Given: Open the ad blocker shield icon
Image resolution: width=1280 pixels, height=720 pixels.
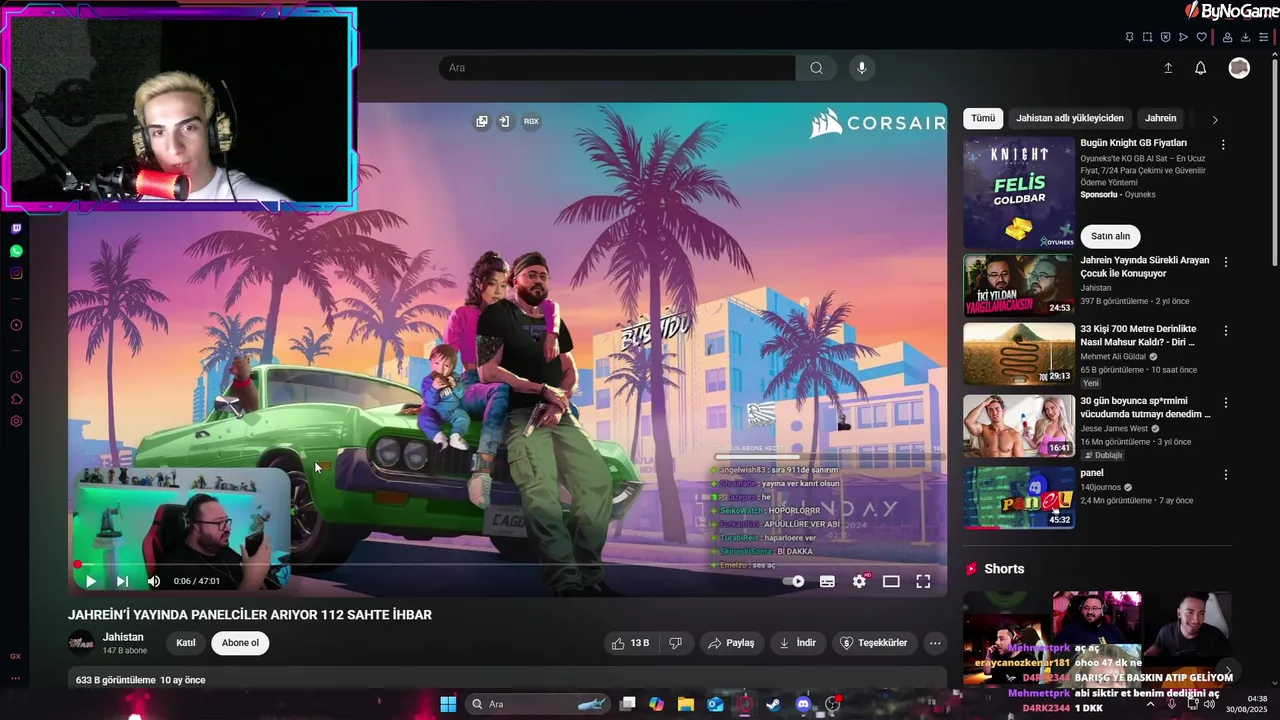Looking at the screenshot, I should (x=1165, y=37).
